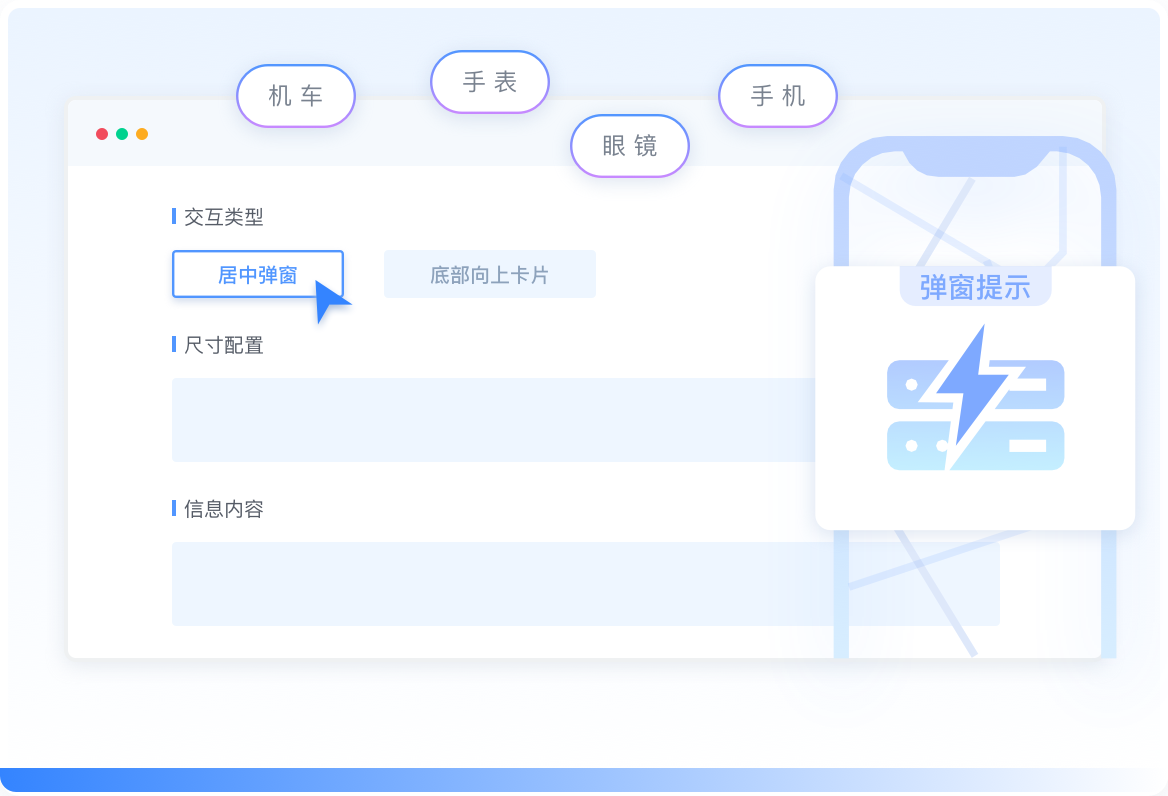Image resolution: width=1168 pixels, height=796 pixels.
Task: Select the 底部向上卡片 option
Action: (x=489, y=274)
